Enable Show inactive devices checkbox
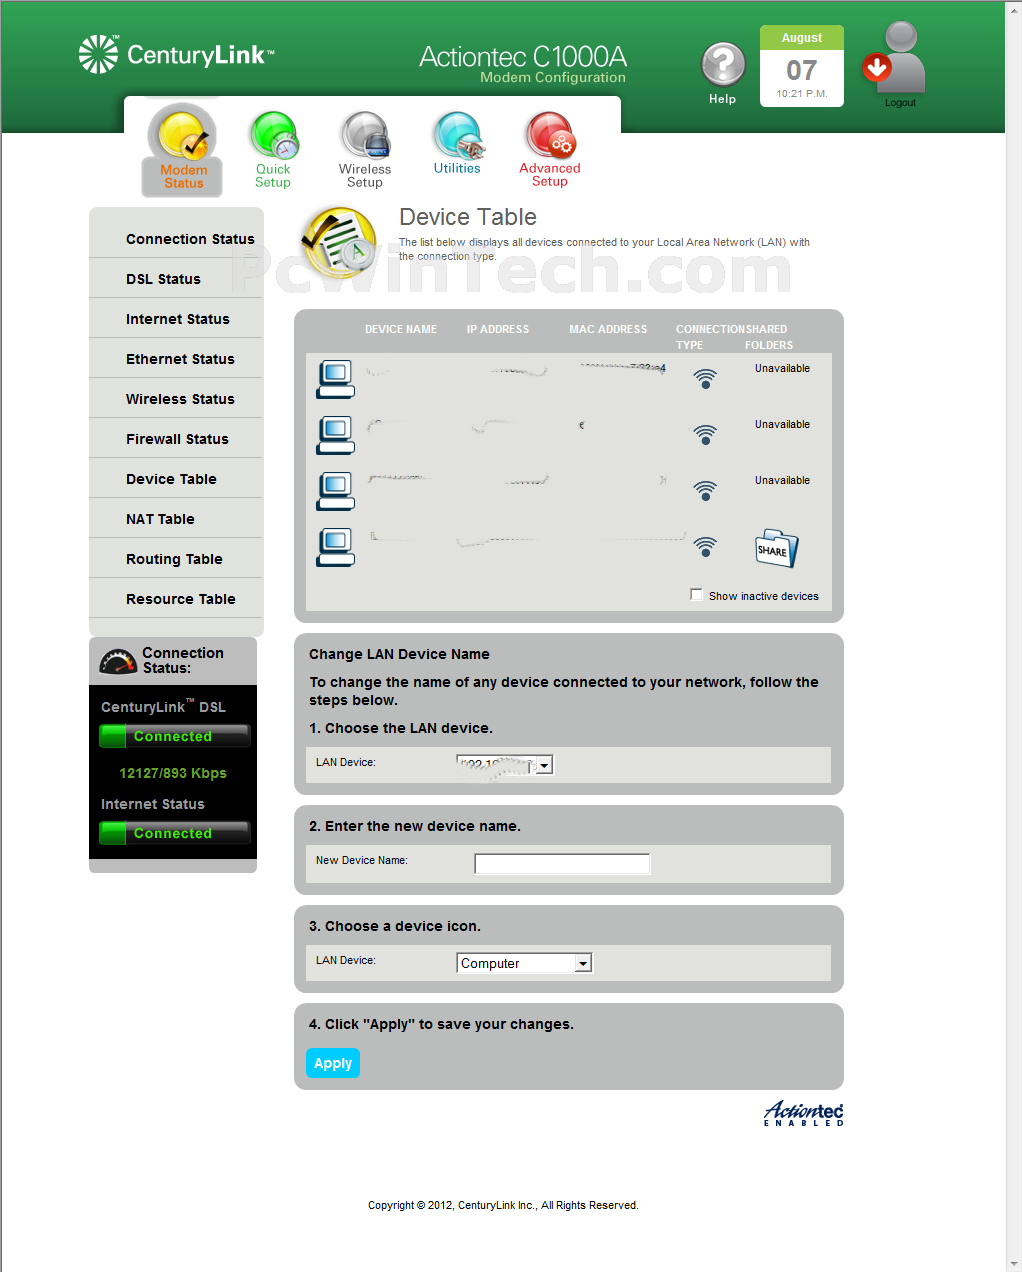Image resolution: width=1022 pixels, height=1272 pixels. [x=696, y=595]
